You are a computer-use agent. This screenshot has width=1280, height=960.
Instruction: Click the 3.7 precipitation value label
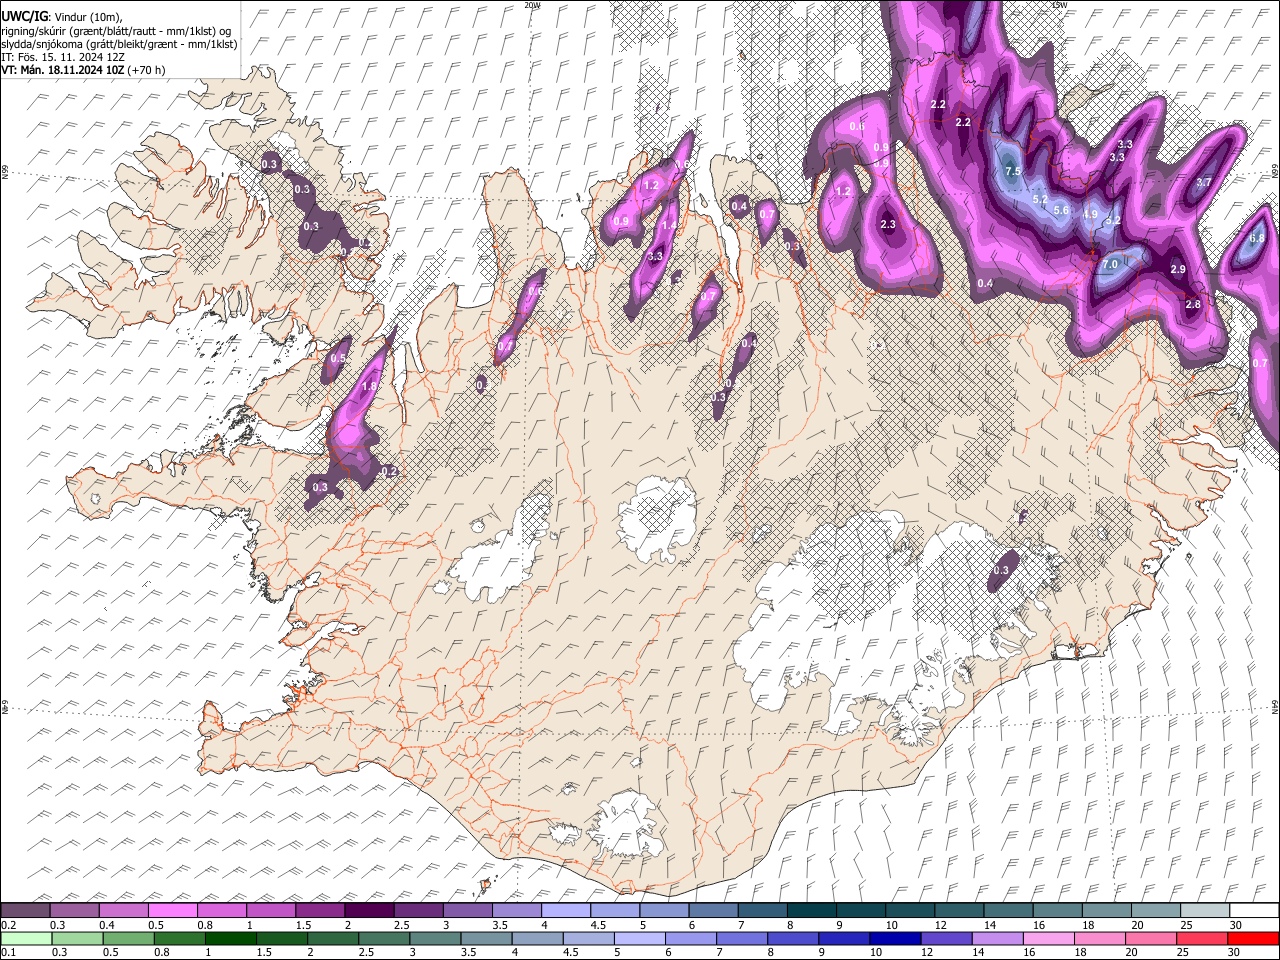(x=1204, y=182)
